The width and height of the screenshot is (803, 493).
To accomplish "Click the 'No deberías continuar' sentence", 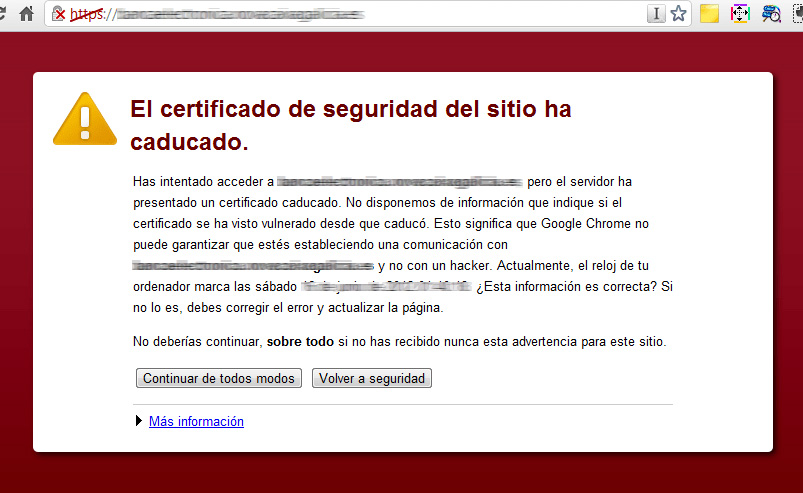I will (399, 341).
